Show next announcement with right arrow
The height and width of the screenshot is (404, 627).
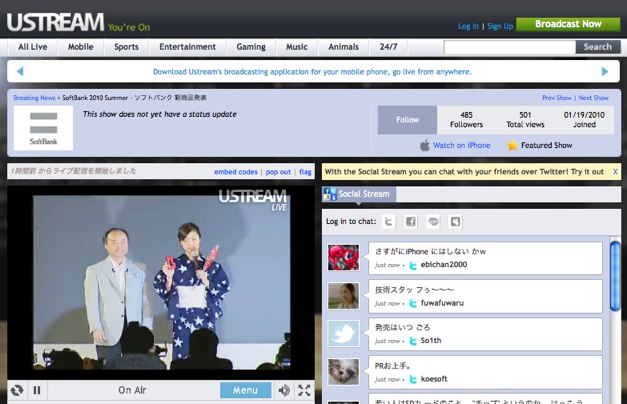click(x=605, y=72)
